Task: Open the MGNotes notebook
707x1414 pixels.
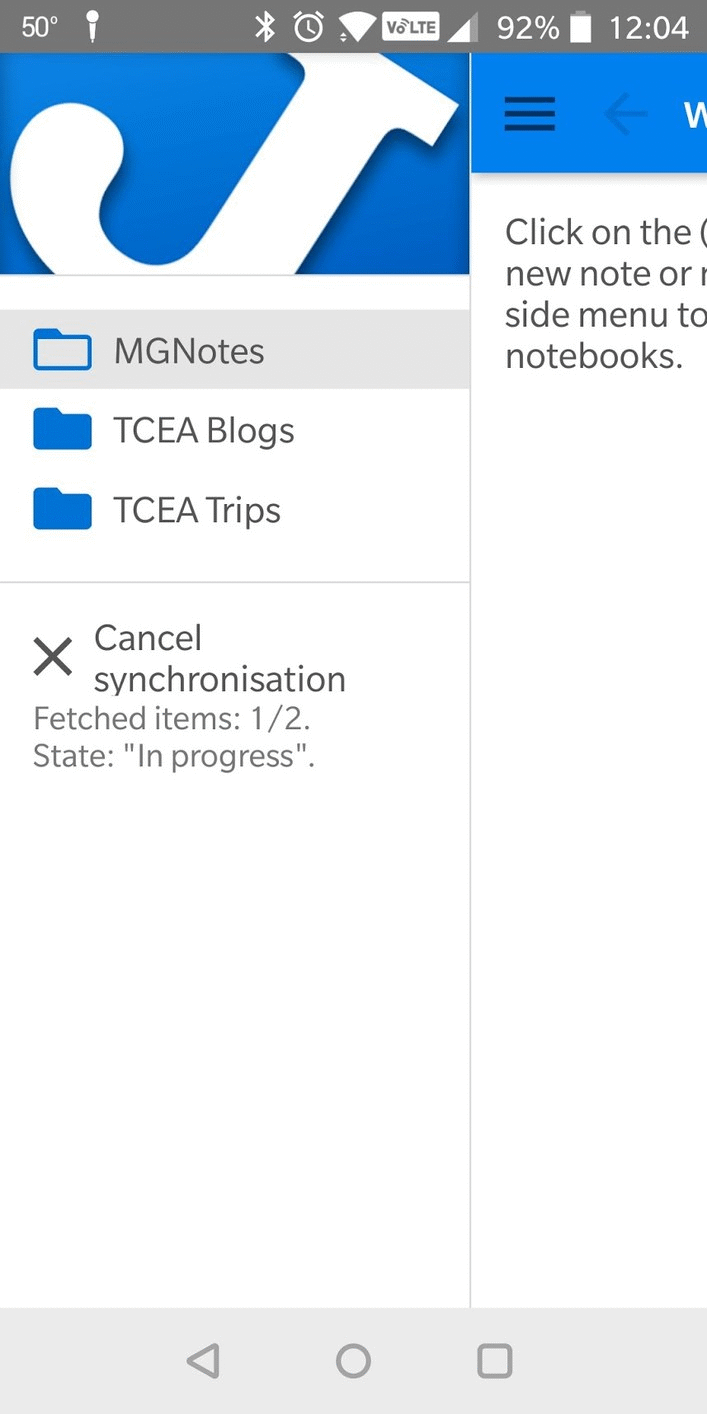Action: 189,351
